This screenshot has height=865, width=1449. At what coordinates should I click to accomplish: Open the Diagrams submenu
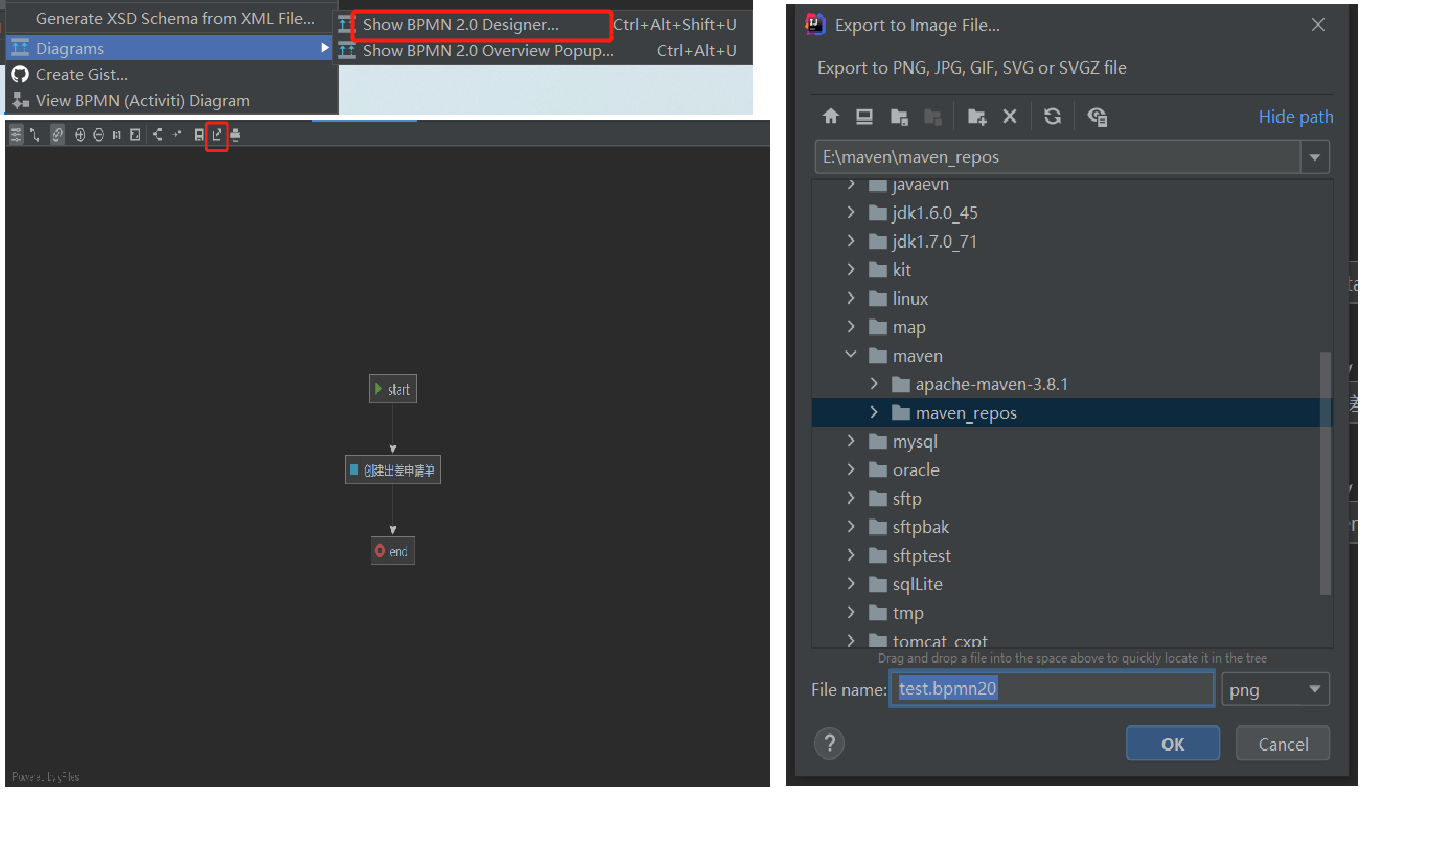click(169, 48)
